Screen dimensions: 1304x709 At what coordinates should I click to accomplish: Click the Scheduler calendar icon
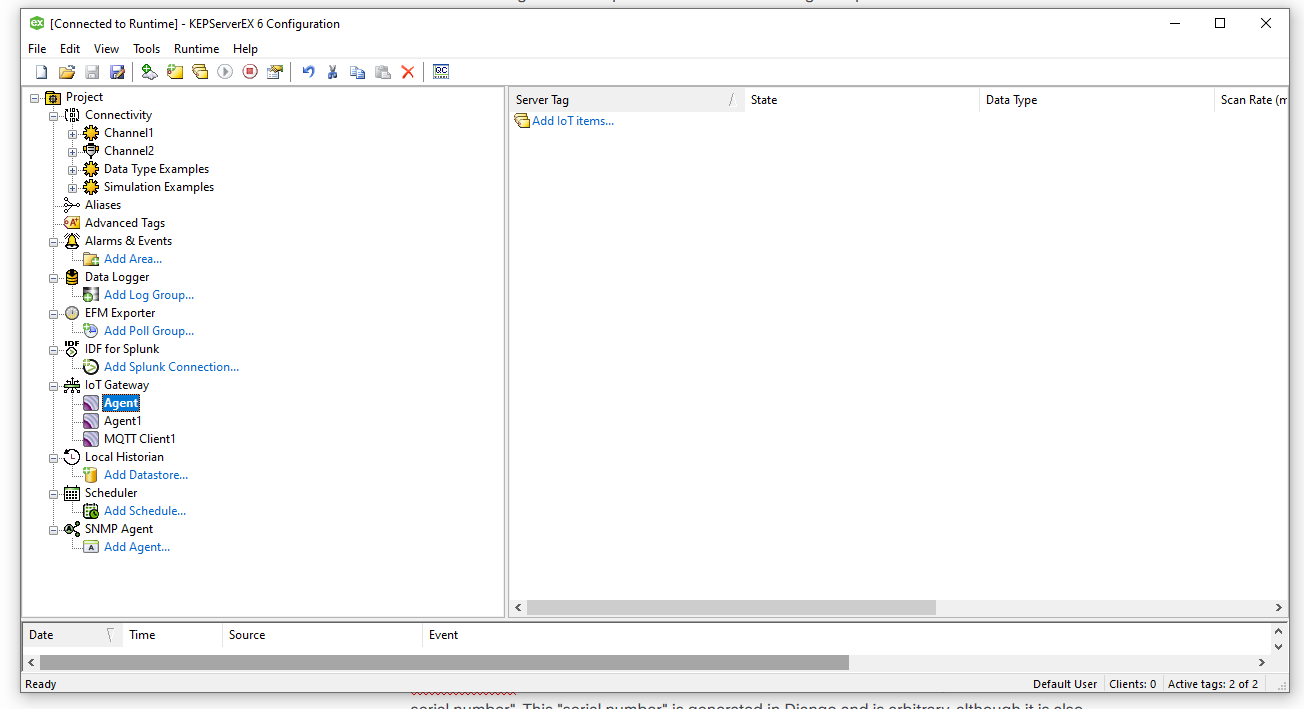[72, 493]
